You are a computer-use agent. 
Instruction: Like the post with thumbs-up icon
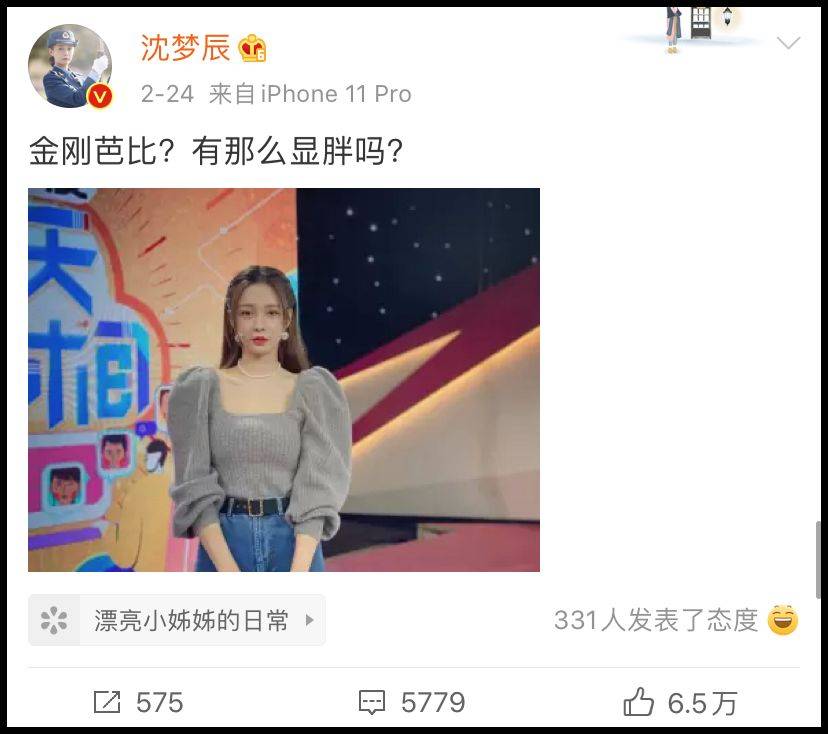(x=638, y=702)
